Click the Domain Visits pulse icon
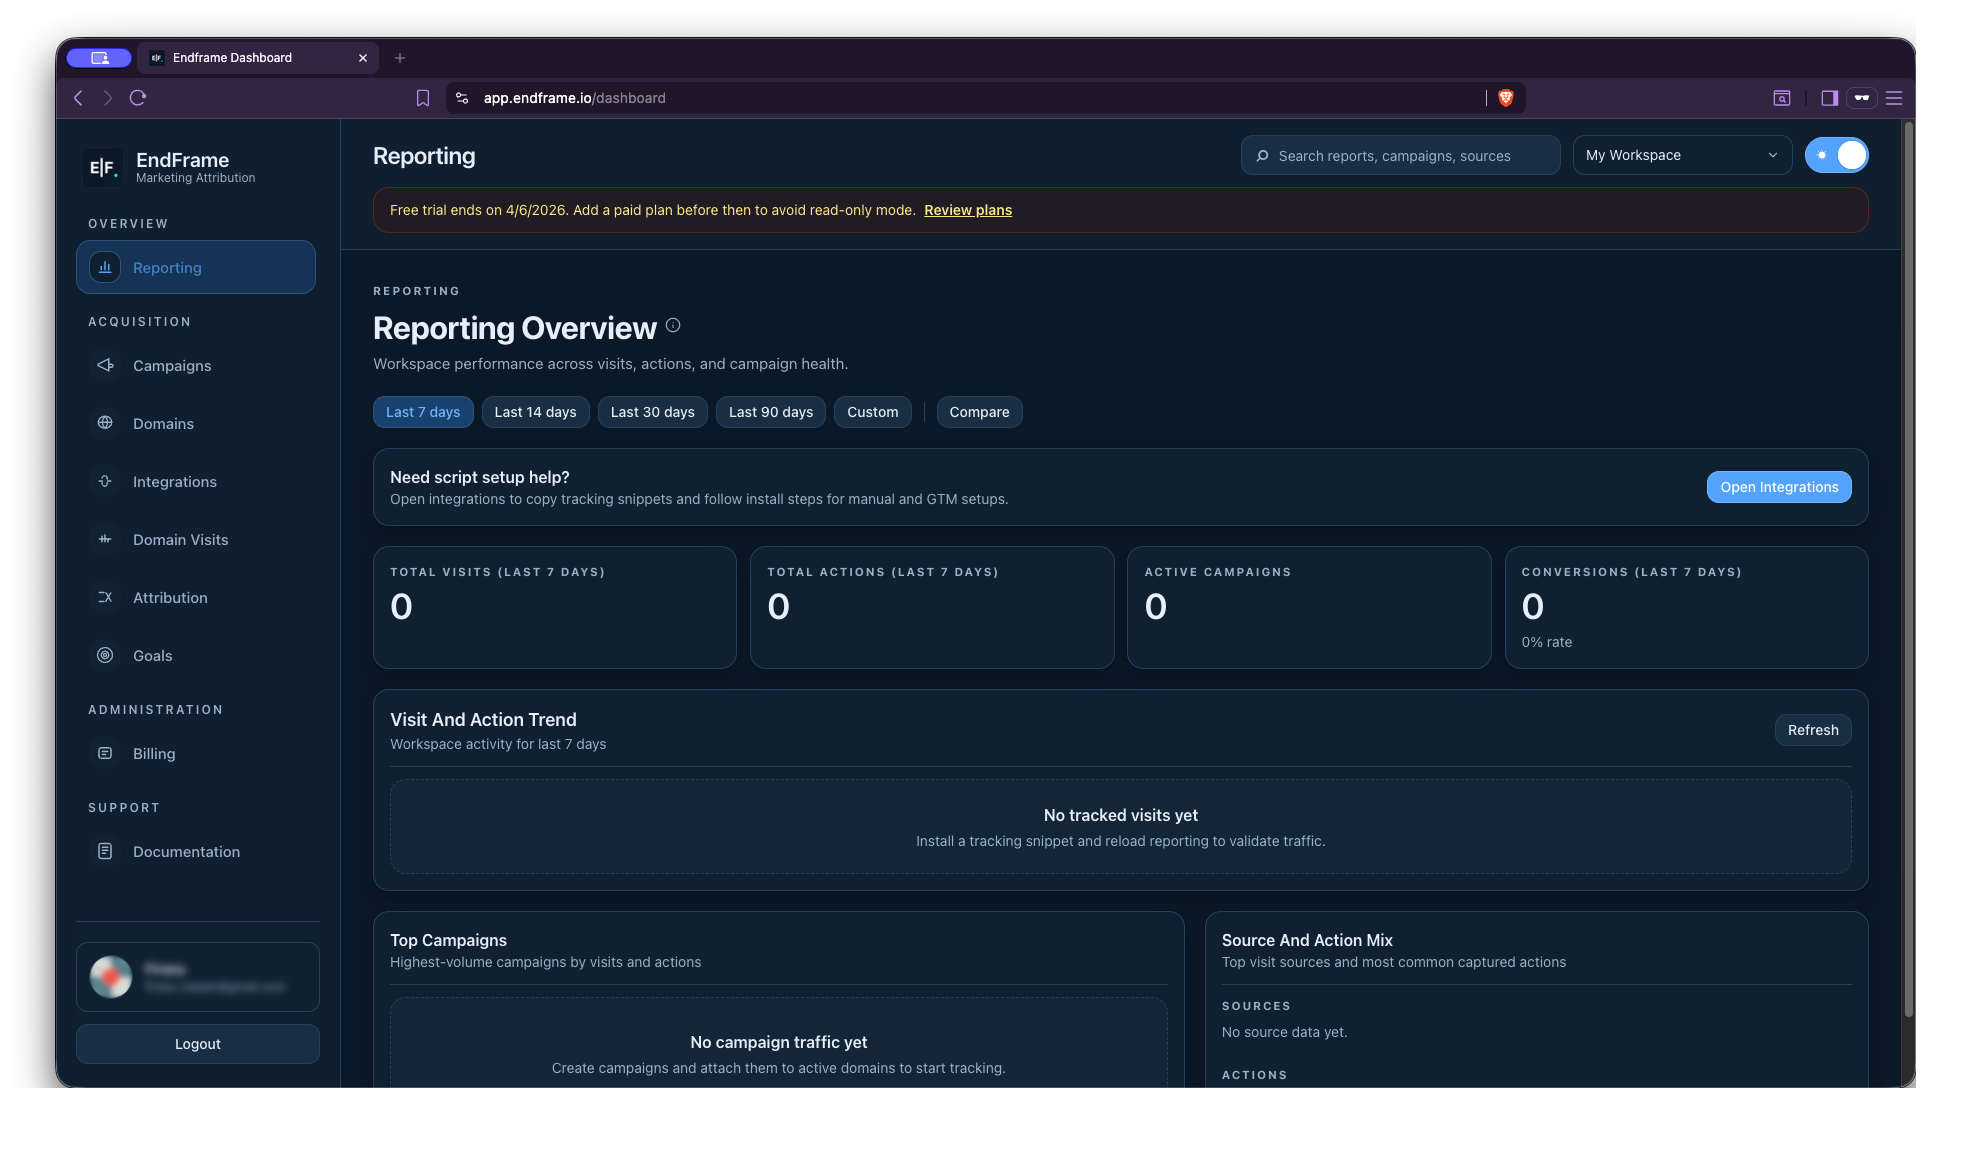 coord(105,539)
